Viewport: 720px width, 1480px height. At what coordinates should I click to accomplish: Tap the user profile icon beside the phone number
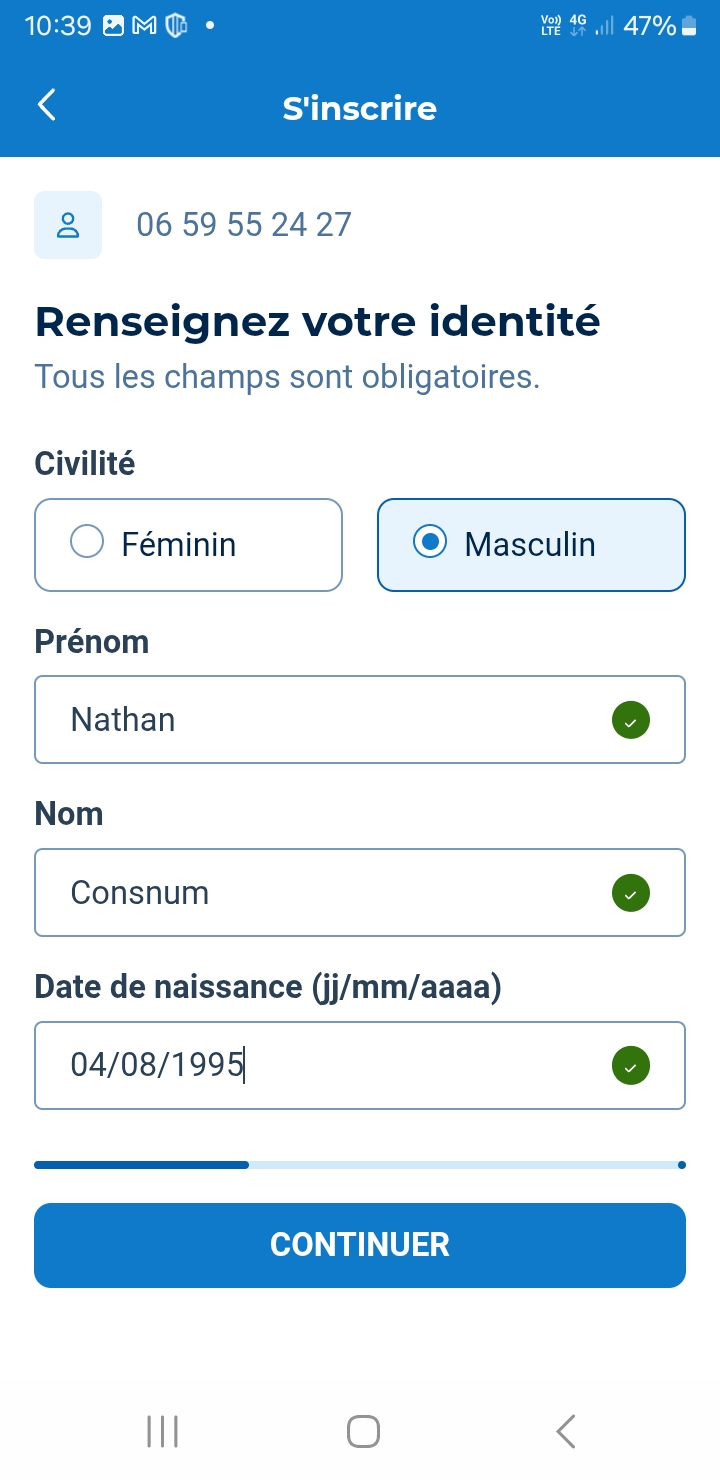pyautogui.click(x=68, y=225)
